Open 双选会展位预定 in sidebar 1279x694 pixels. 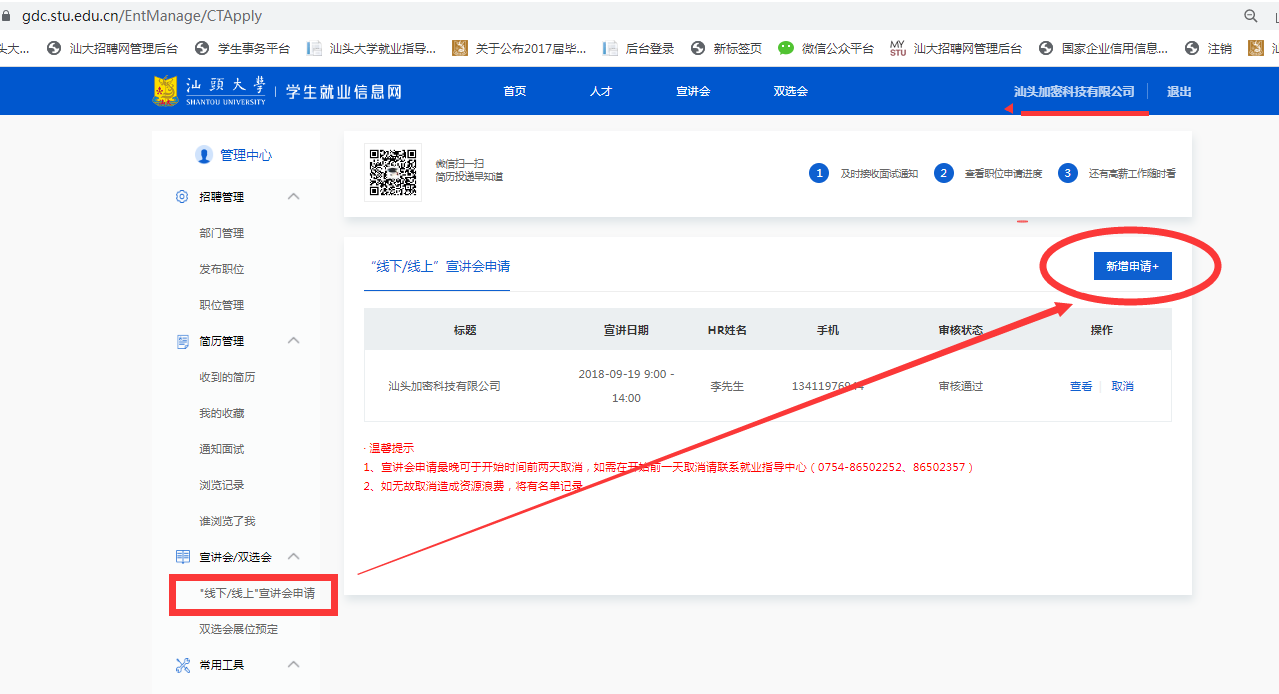[239, 629]
